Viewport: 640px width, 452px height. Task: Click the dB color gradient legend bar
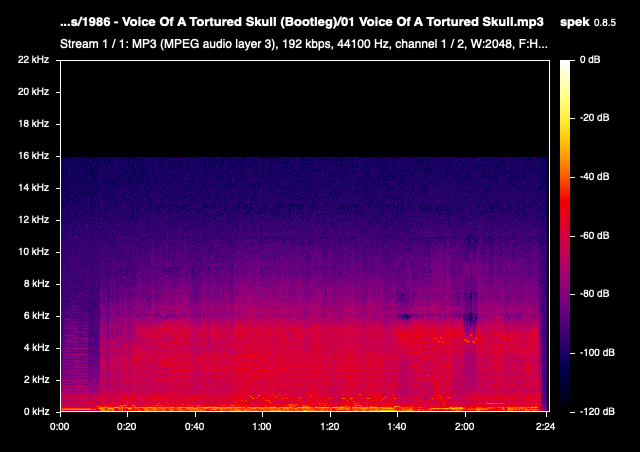[565, 236]
